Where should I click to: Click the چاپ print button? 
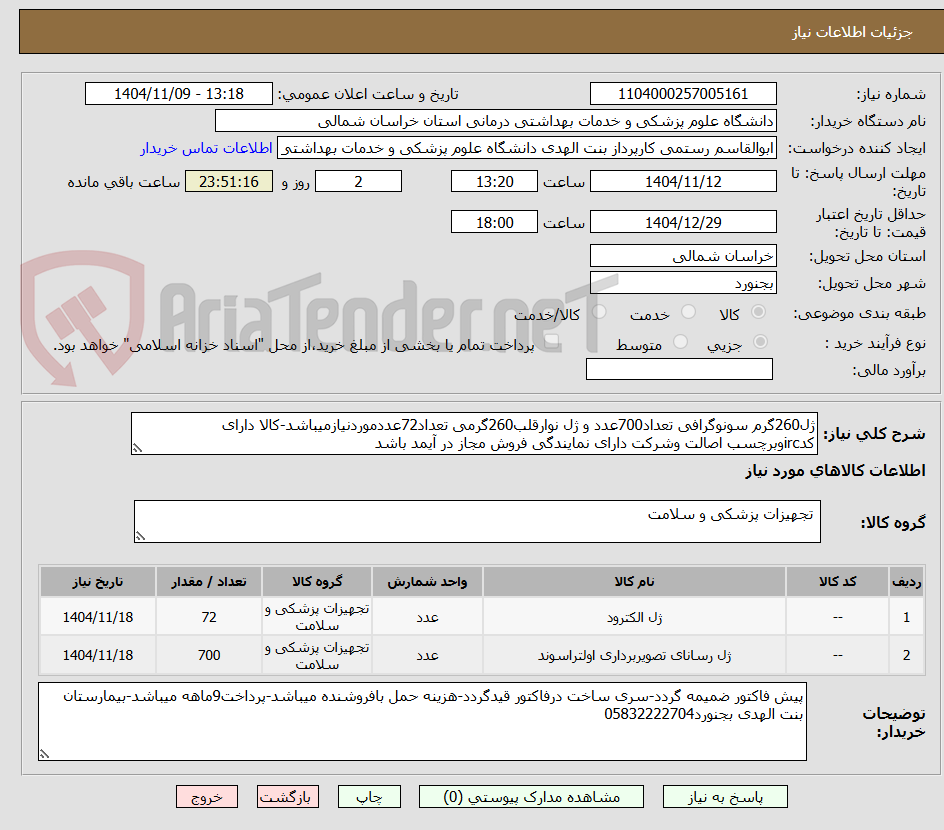tap(369, 797)
